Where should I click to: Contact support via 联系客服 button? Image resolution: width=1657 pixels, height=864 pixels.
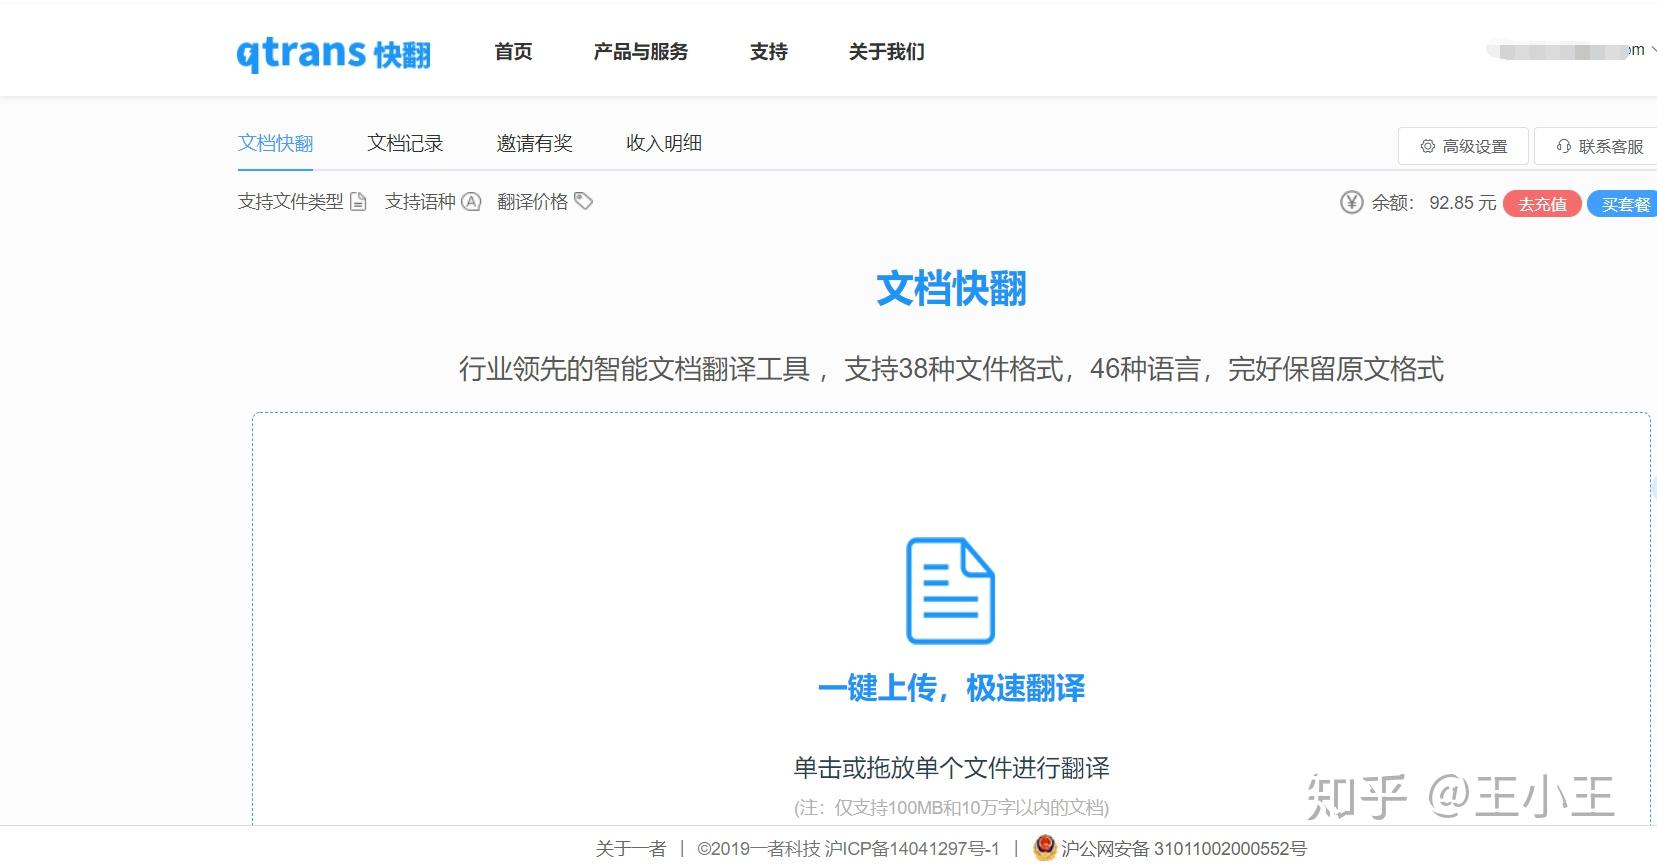(x=1598, y=146)
